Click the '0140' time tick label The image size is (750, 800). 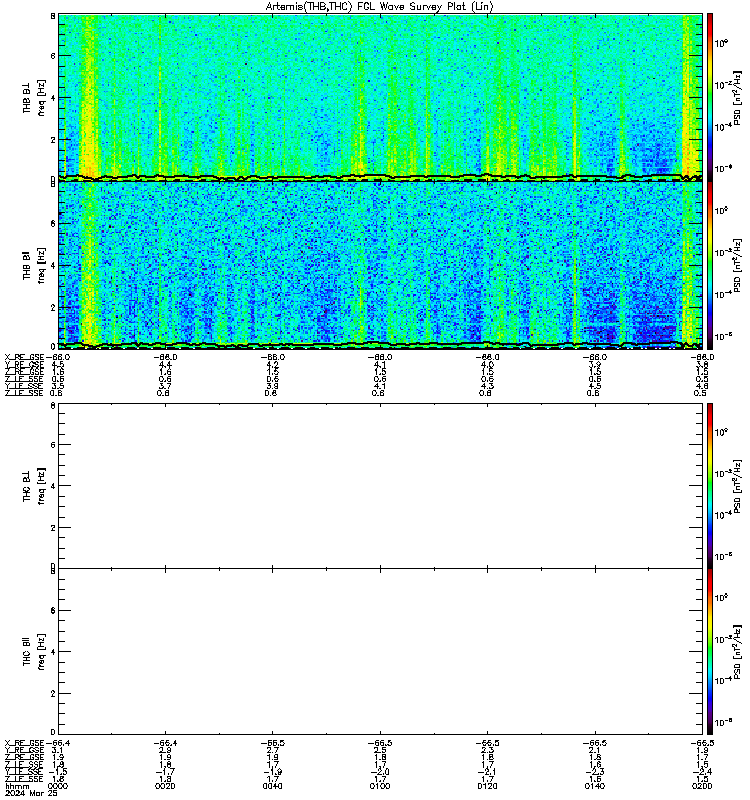click(595, 786)
